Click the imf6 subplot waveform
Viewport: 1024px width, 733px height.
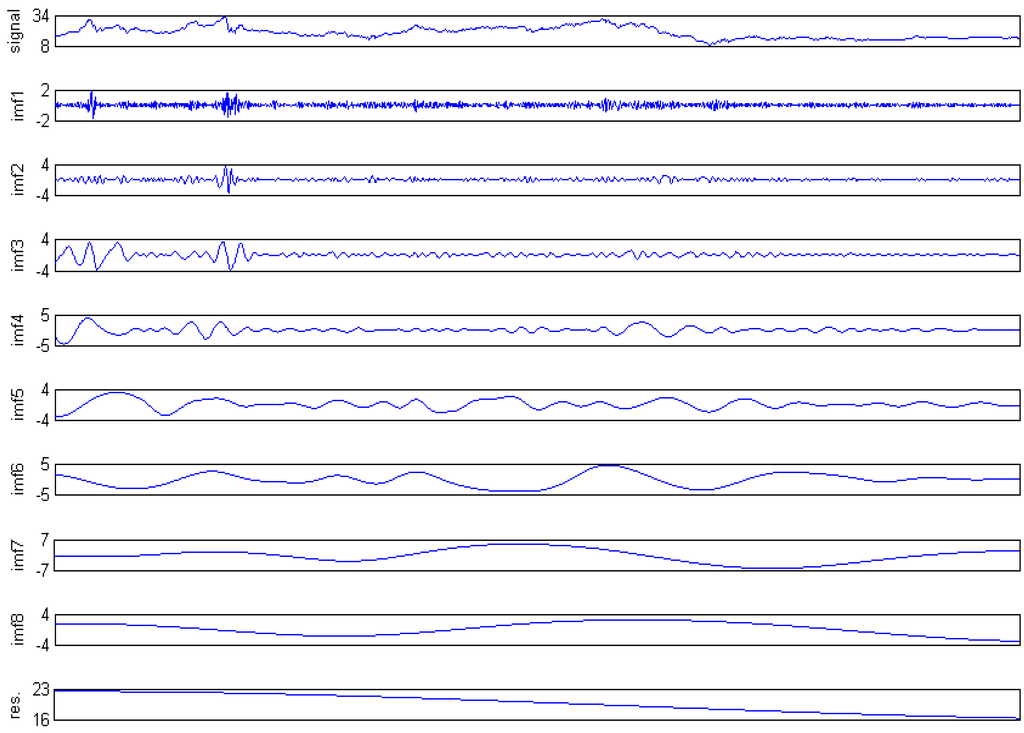tap(537, 480)
